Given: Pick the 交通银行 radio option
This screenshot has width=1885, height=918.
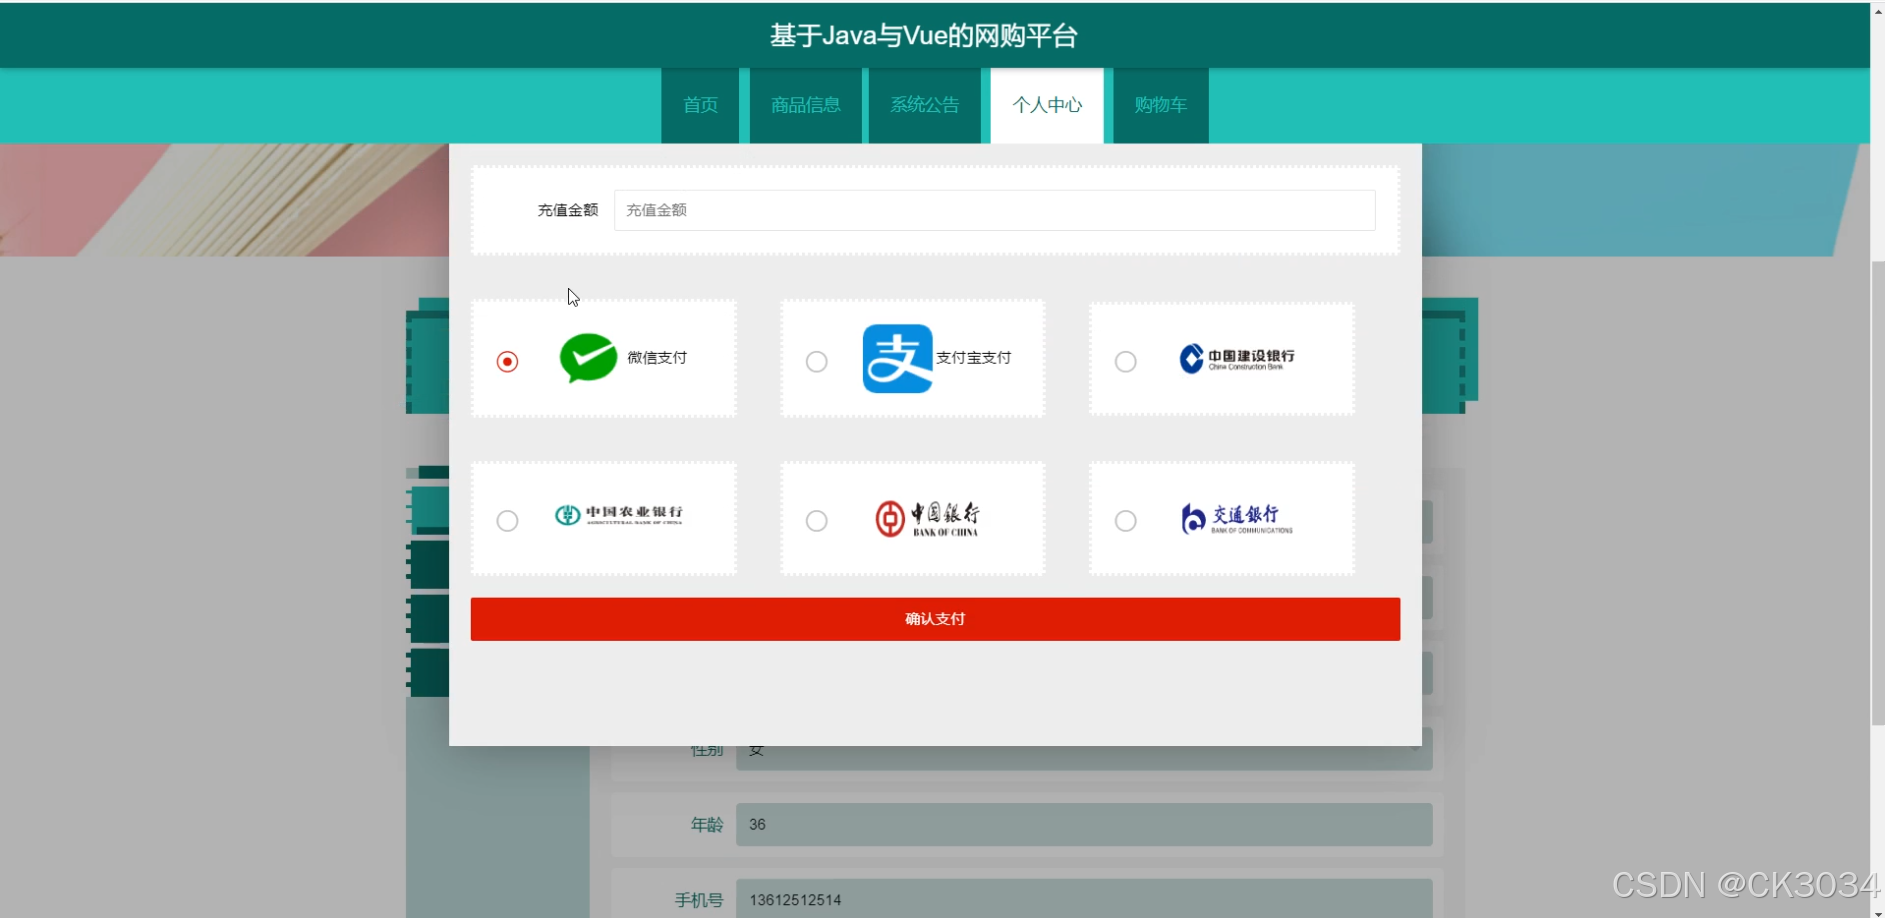Looking at the screenshot, I should coord(1126,521).
